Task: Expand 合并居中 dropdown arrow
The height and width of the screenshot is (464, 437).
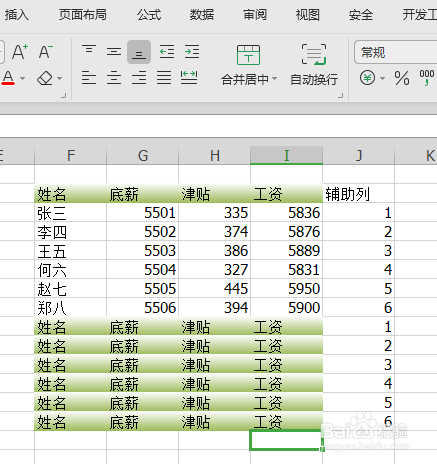Action: (x=275, y=79)
